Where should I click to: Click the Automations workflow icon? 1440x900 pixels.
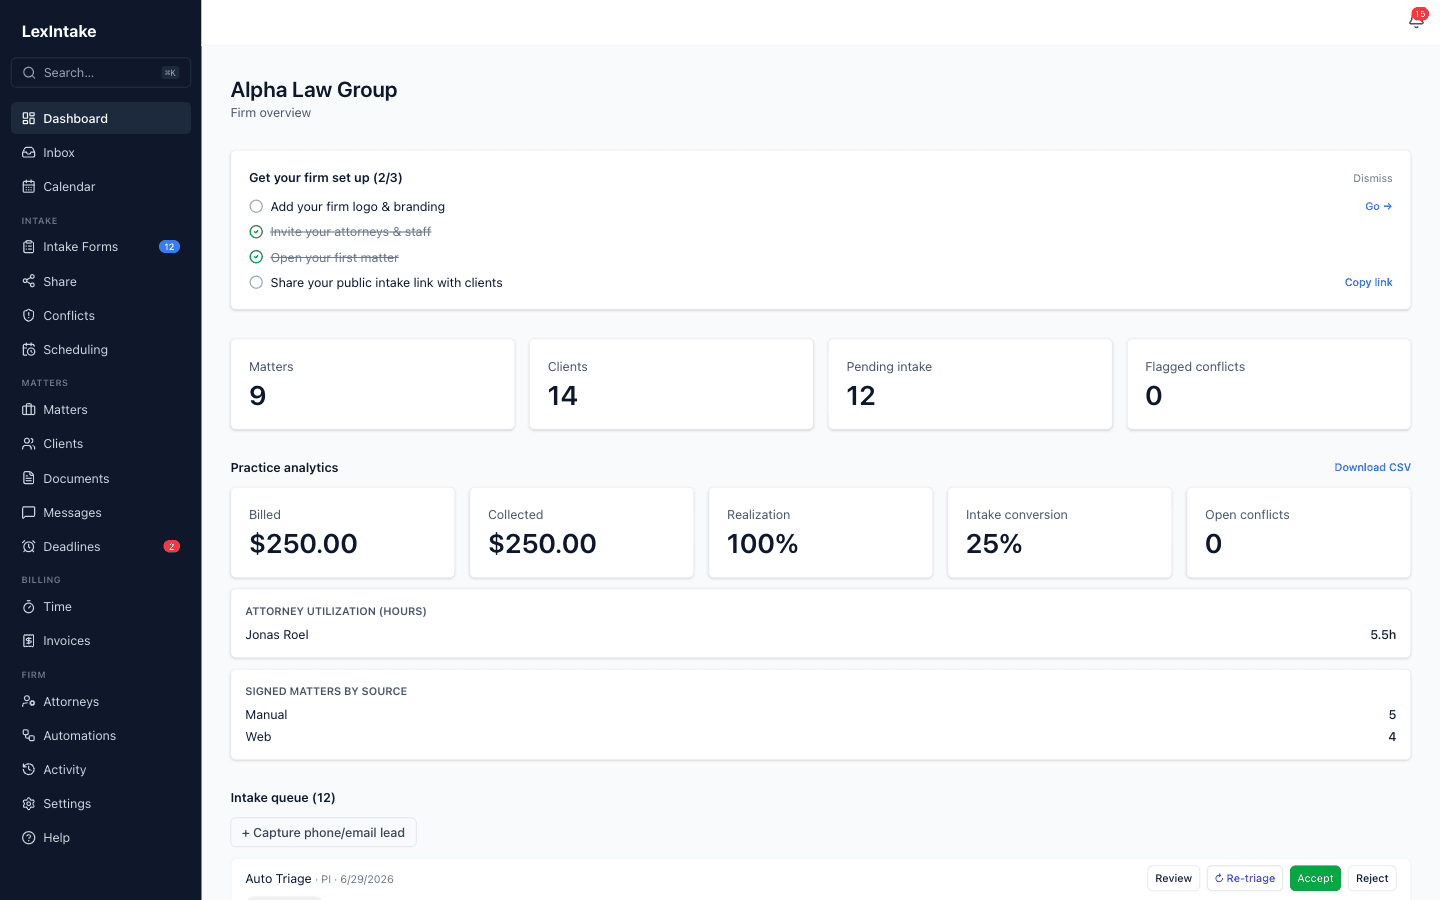(29, 735)
